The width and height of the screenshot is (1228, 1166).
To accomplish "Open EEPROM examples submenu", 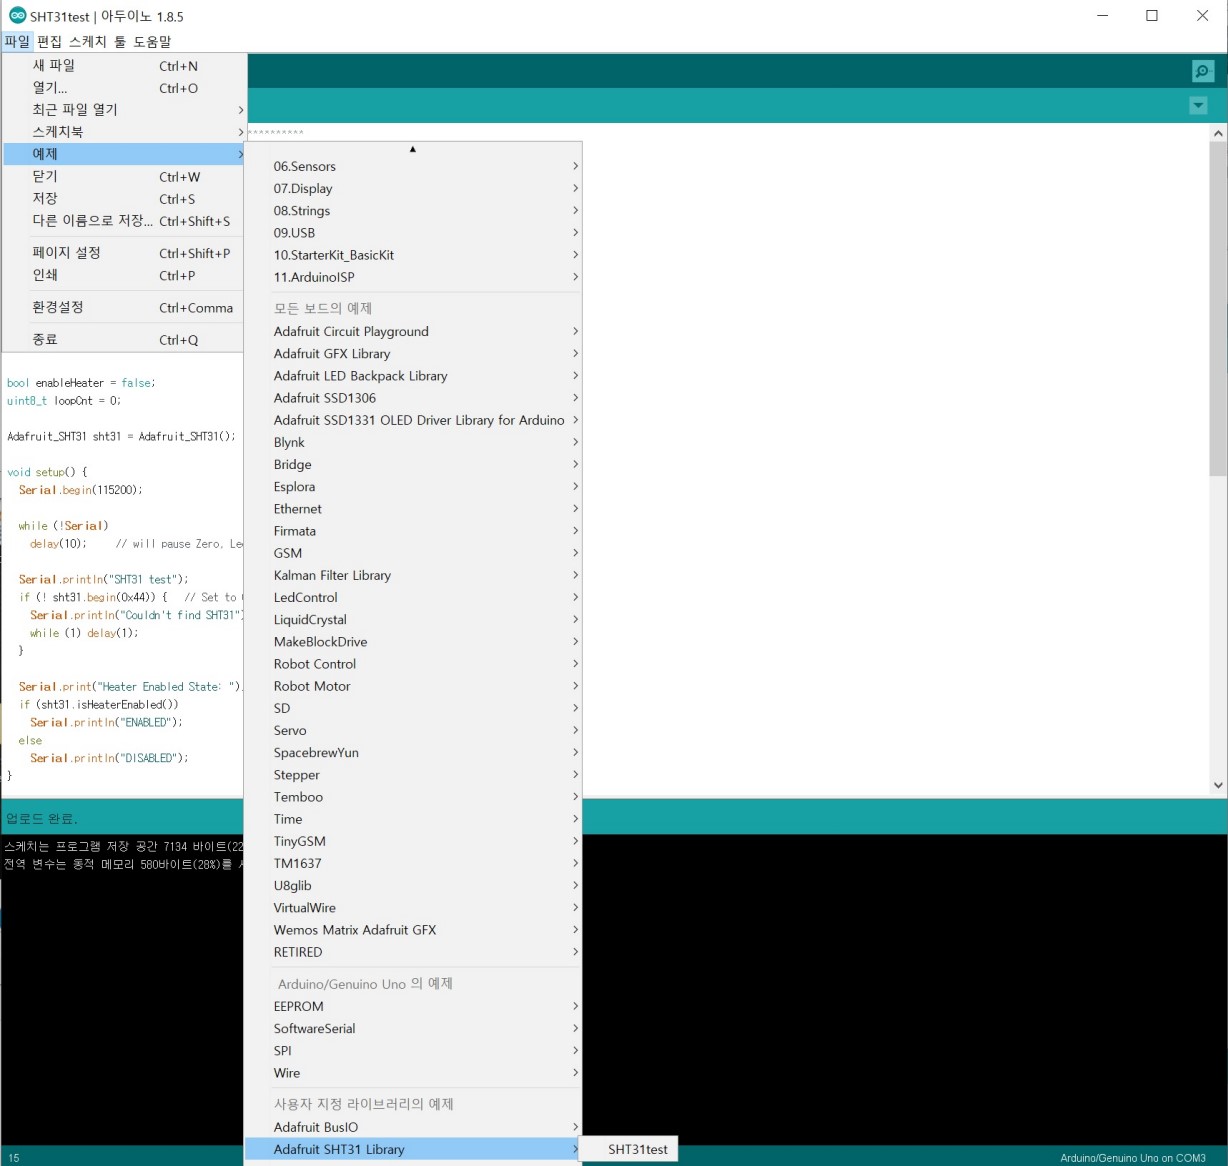I will tap(413, 1006).
